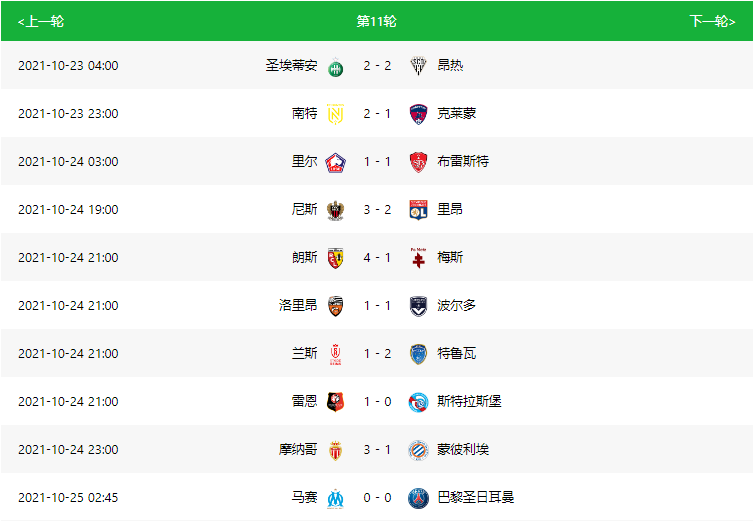Click the Angers club crest

[x=418, y=66]
